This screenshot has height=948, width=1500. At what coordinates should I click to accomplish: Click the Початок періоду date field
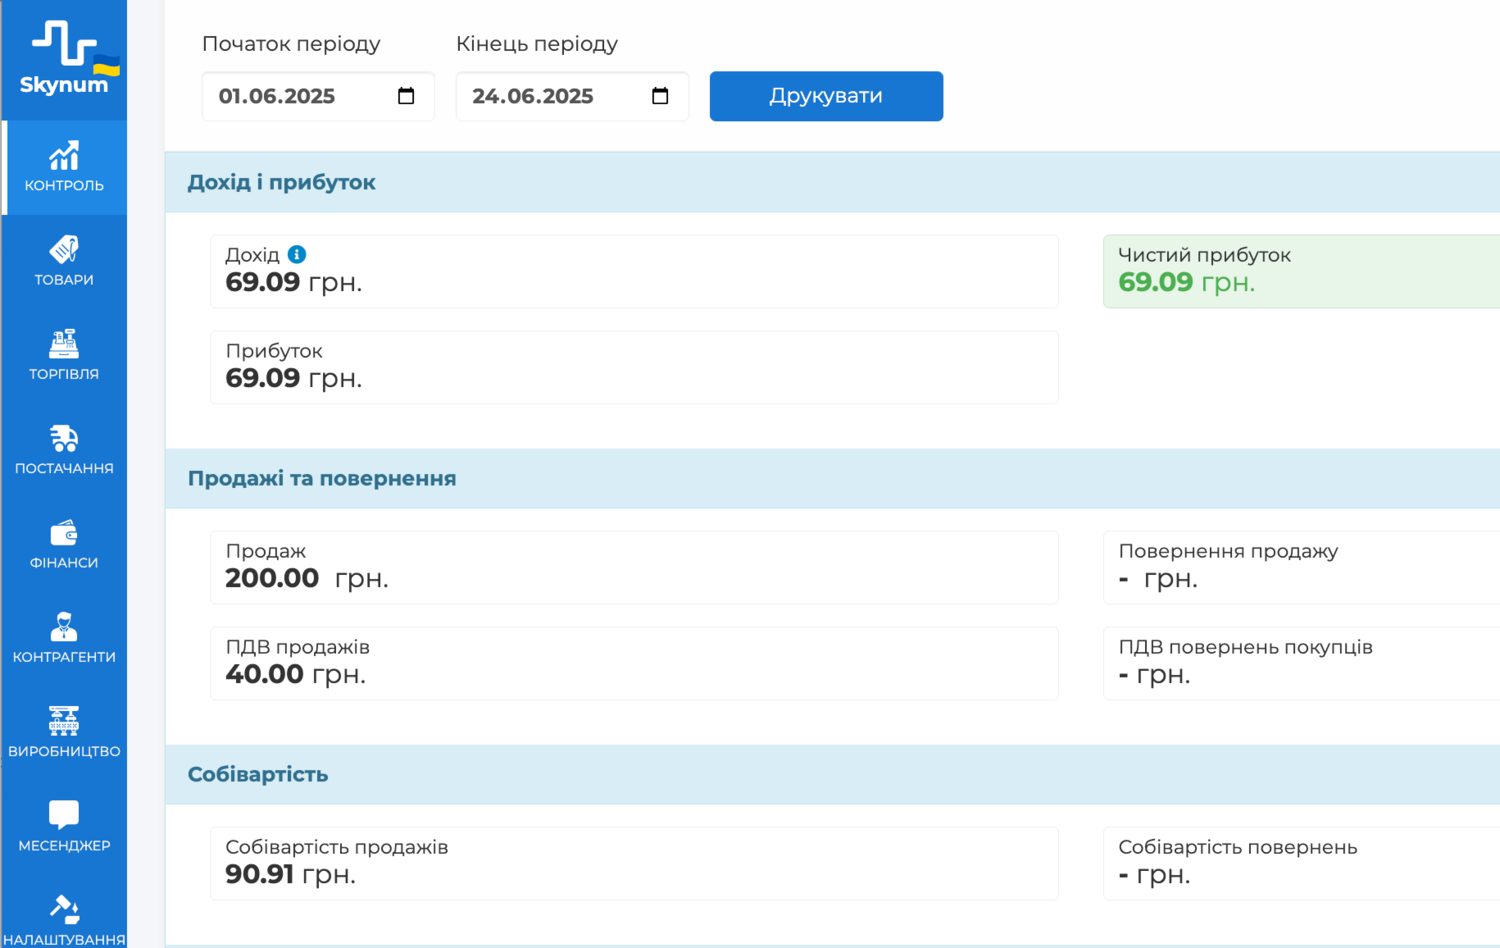(x=290, y=96)
